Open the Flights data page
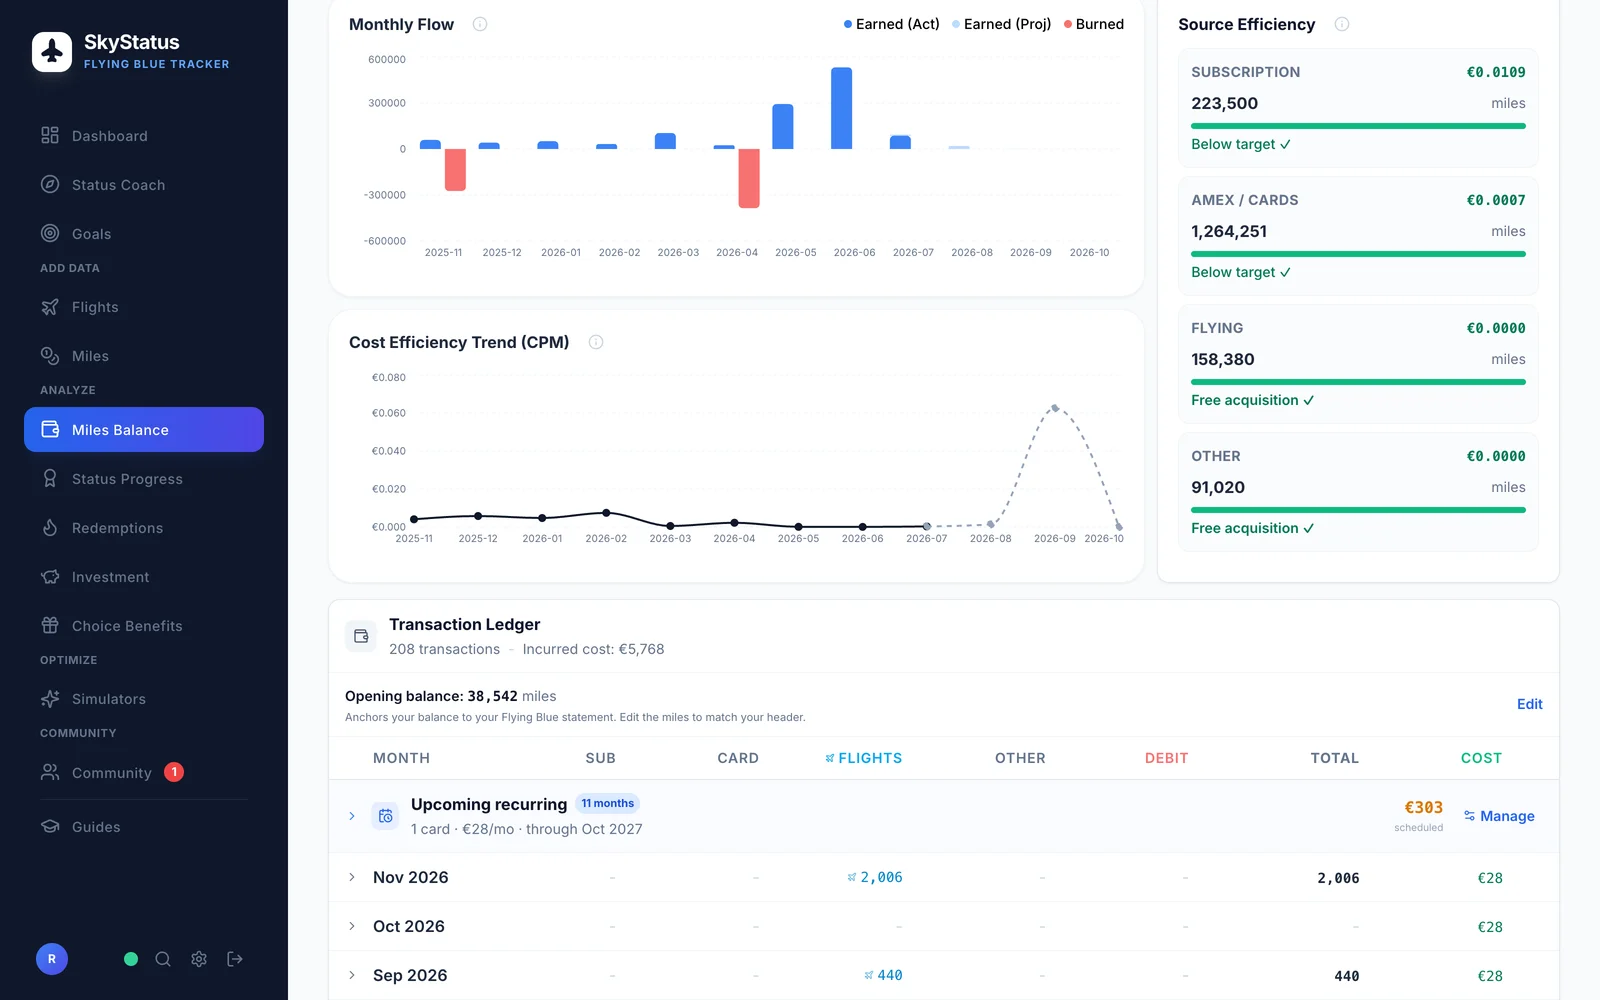Viewport: 1600px width, 1000px height. tap(144, 307)
